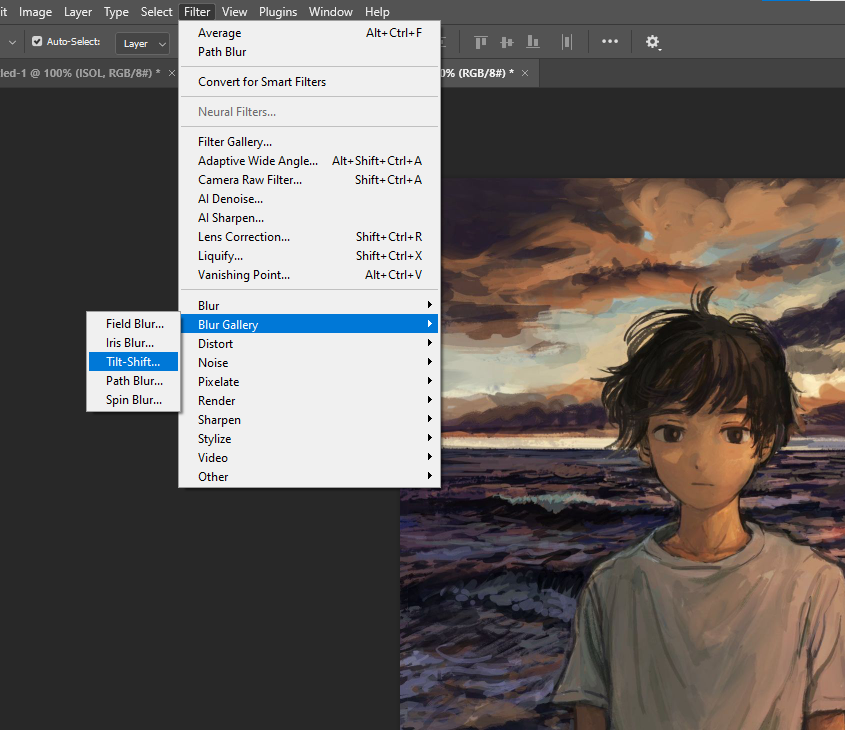845x730 pixels.
Task: Open Camera Raw Filter
Action: [x=309, y=180]
